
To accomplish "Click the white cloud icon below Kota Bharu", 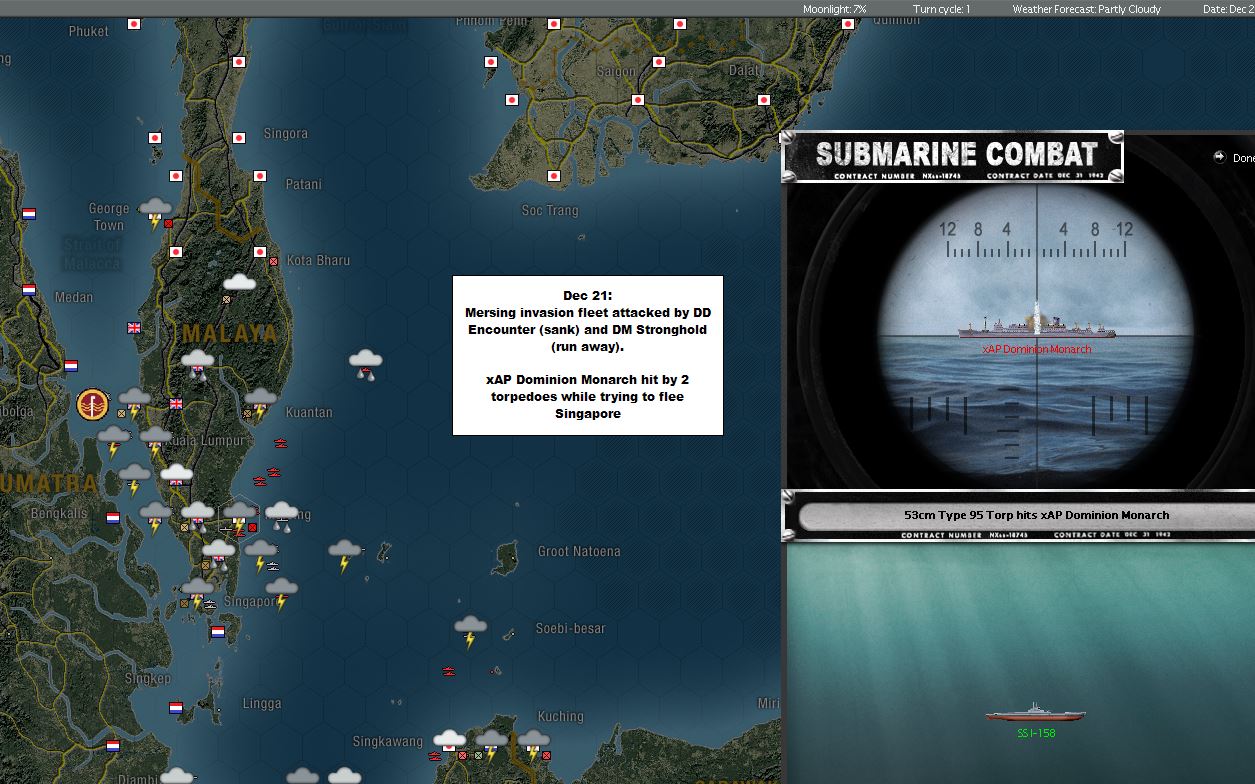I will 239,283.
